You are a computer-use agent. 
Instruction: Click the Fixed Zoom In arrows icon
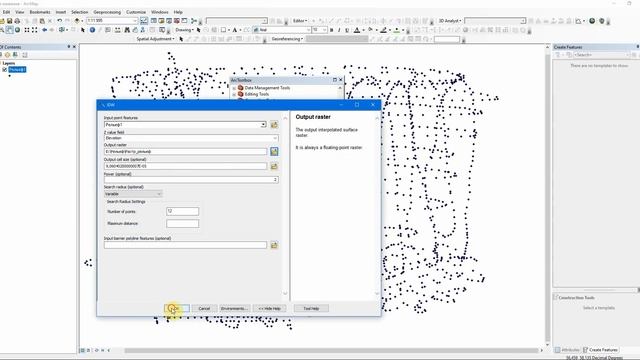pyautogui.click(x=27, y=30)
